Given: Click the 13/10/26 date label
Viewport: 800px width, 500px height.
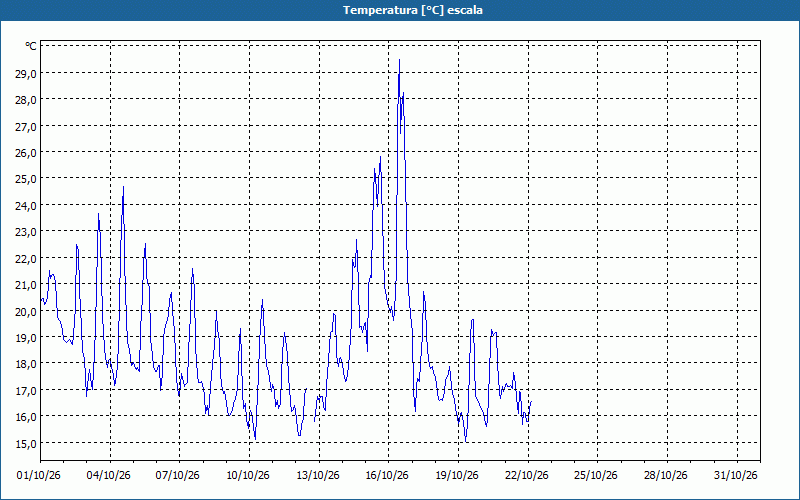Looking at the screenshot, I should coord(318,475).
